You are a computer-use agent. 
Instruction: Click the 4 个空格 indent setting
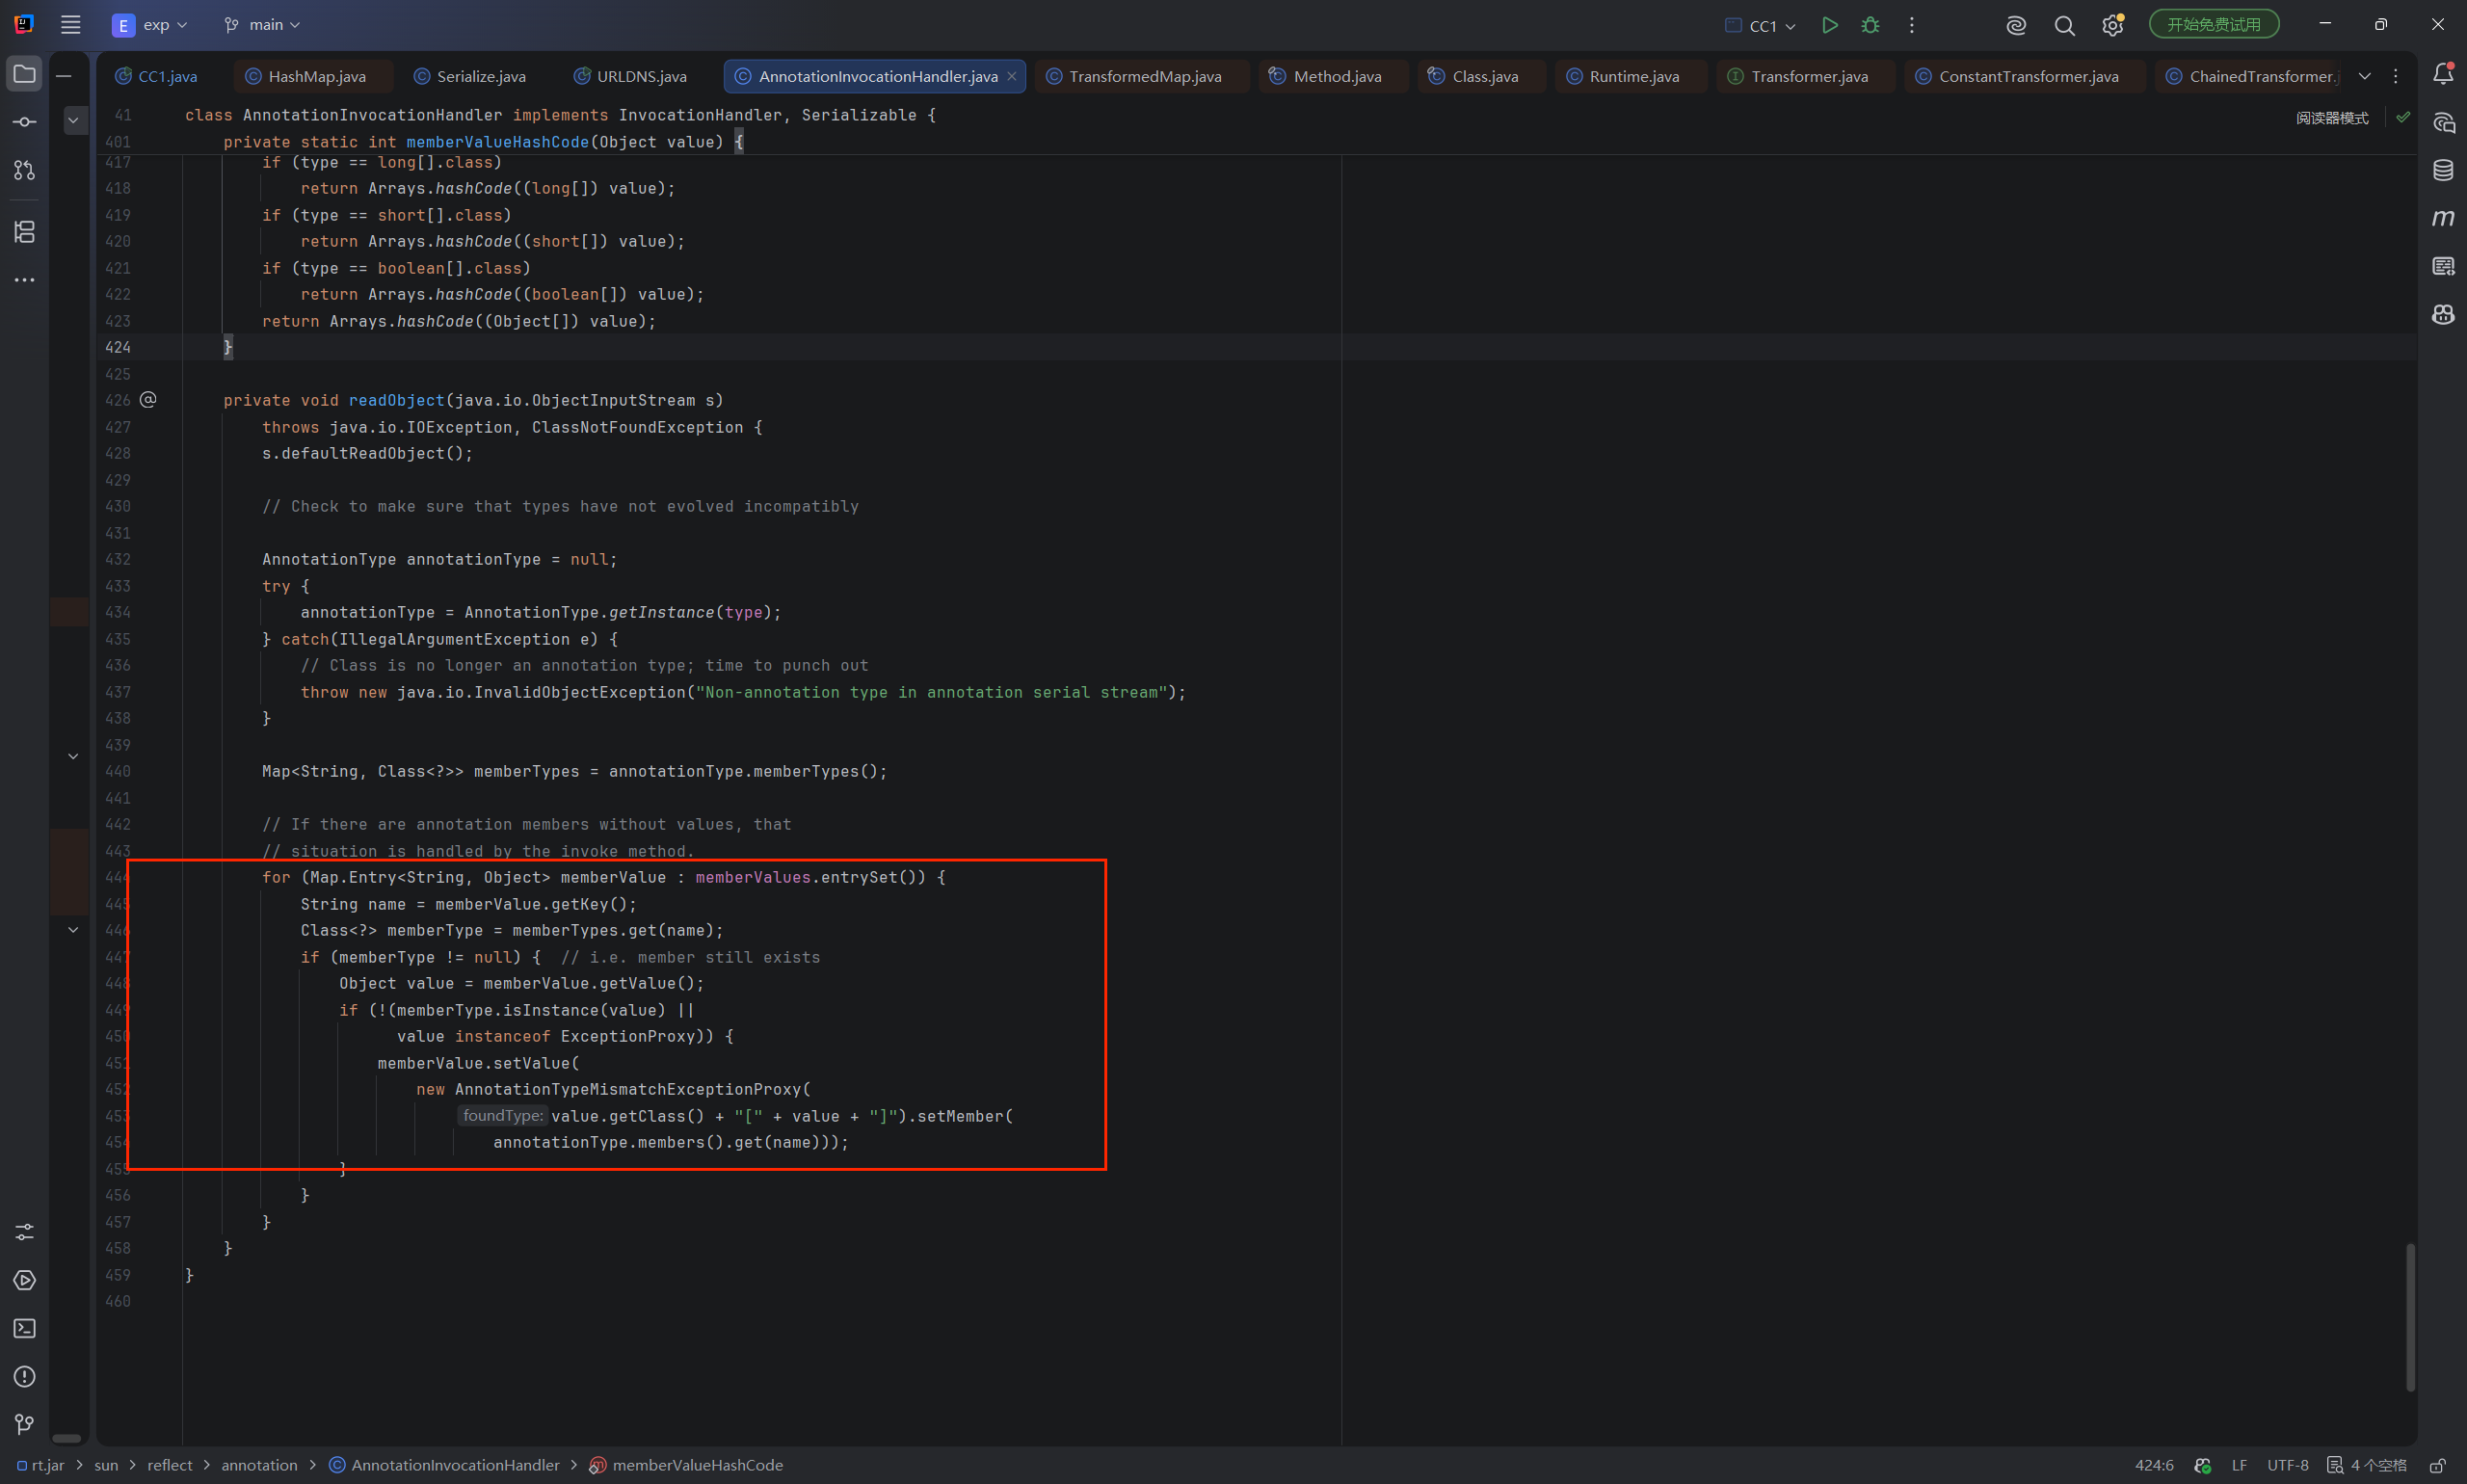coord(2367,1465)
